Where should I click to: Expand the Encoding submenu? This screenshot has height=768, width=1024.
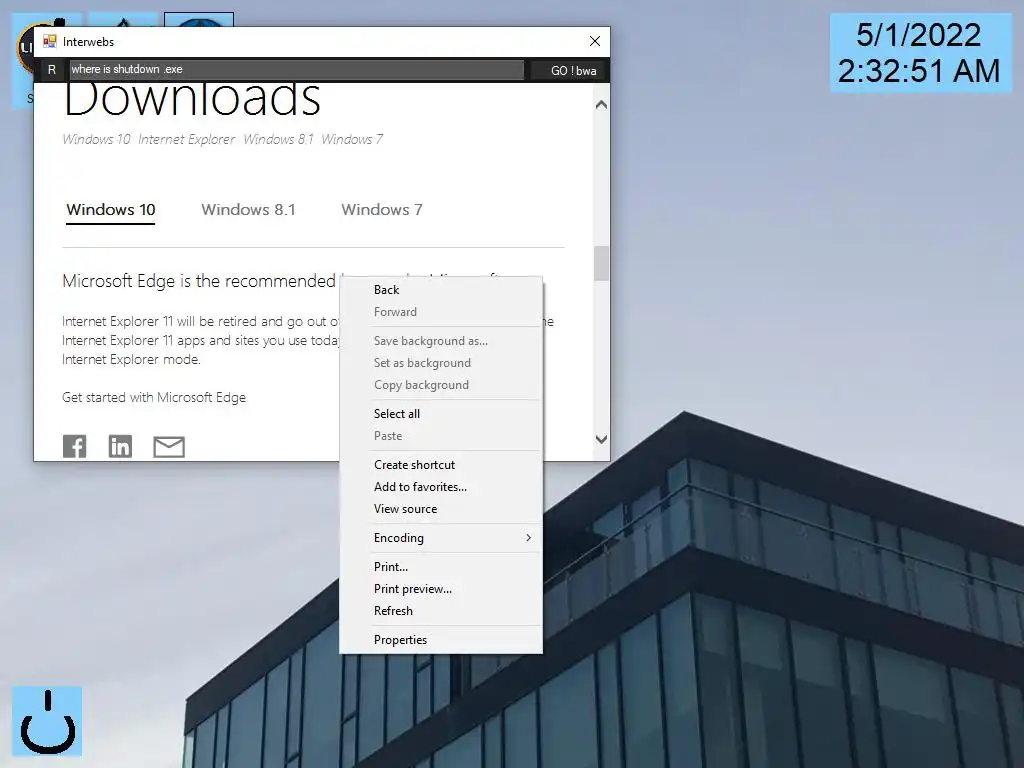click(x=441, y=538)
